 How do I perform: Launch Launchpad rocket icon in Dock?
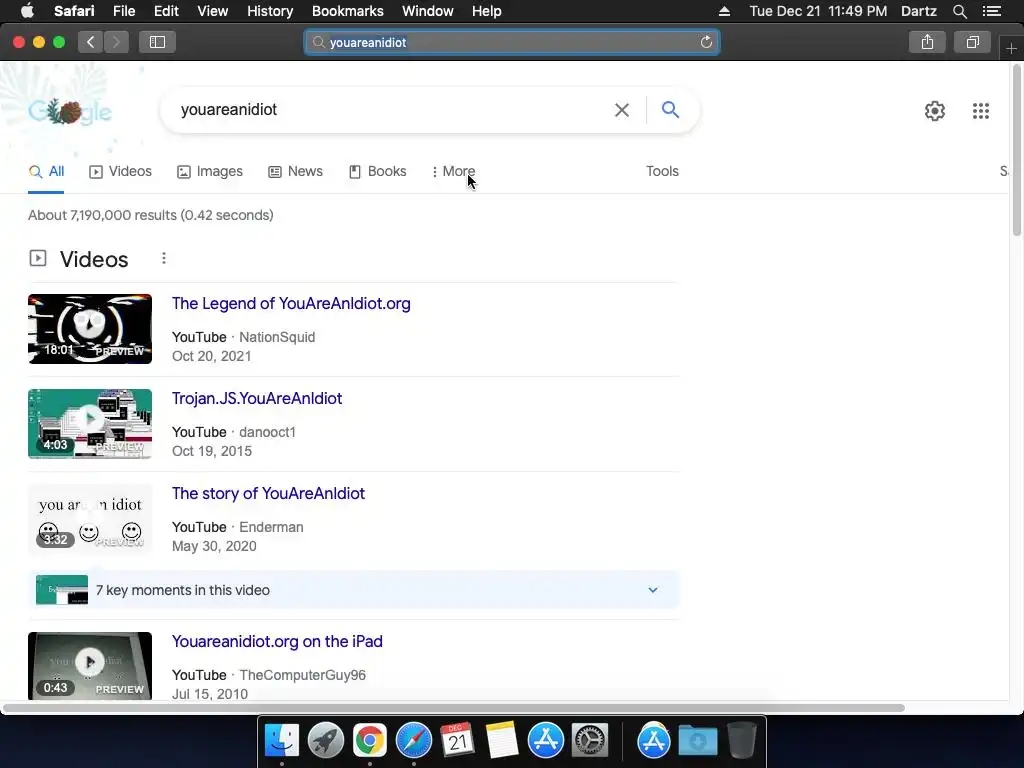click(x=326, y=741)
